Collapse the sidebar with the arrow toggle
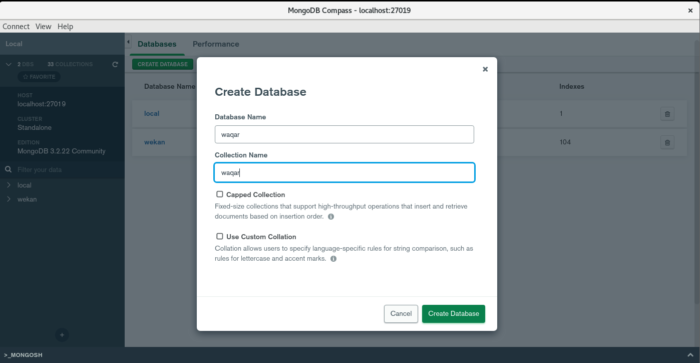Image resolution: width=700 pixels, height=363 pixels. tap(128, 42)
